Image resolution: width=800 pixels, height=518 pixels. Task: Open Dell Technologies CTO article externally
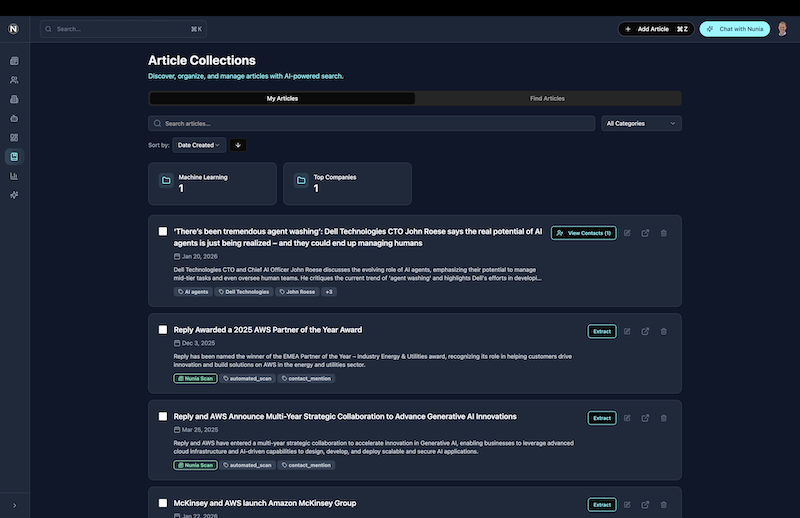645,233
